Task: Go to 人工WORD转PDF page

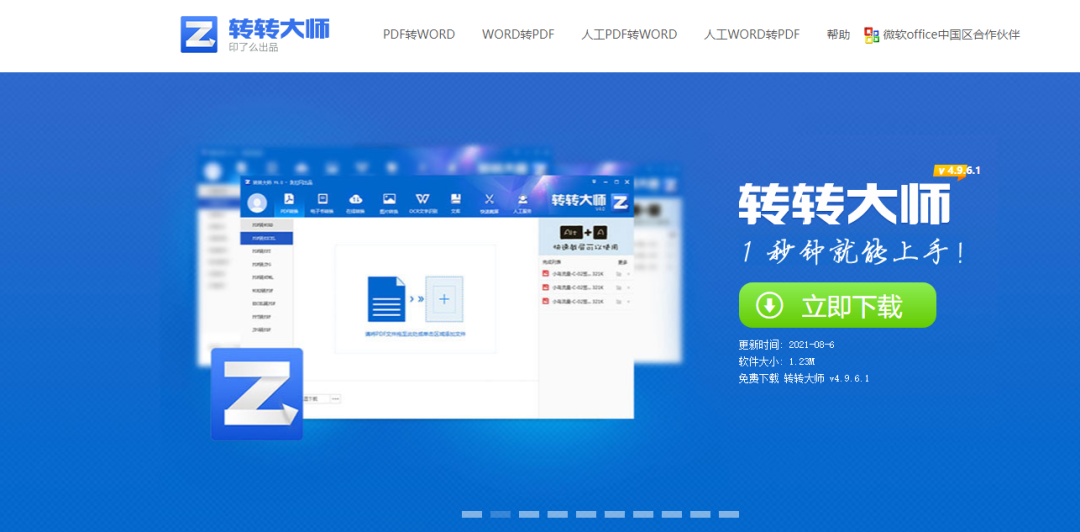Action: click(x=751, y=35)
